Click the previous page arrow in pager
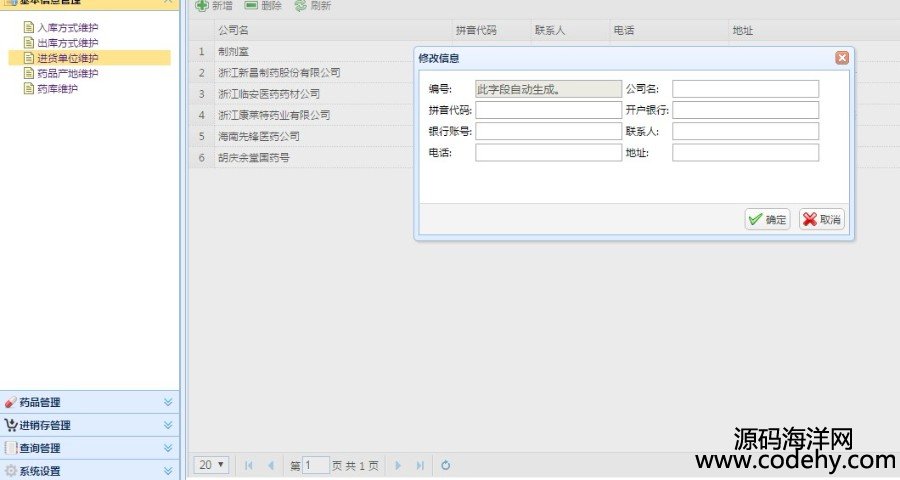This screenshot has width=900, height=480. pos(271,465)
